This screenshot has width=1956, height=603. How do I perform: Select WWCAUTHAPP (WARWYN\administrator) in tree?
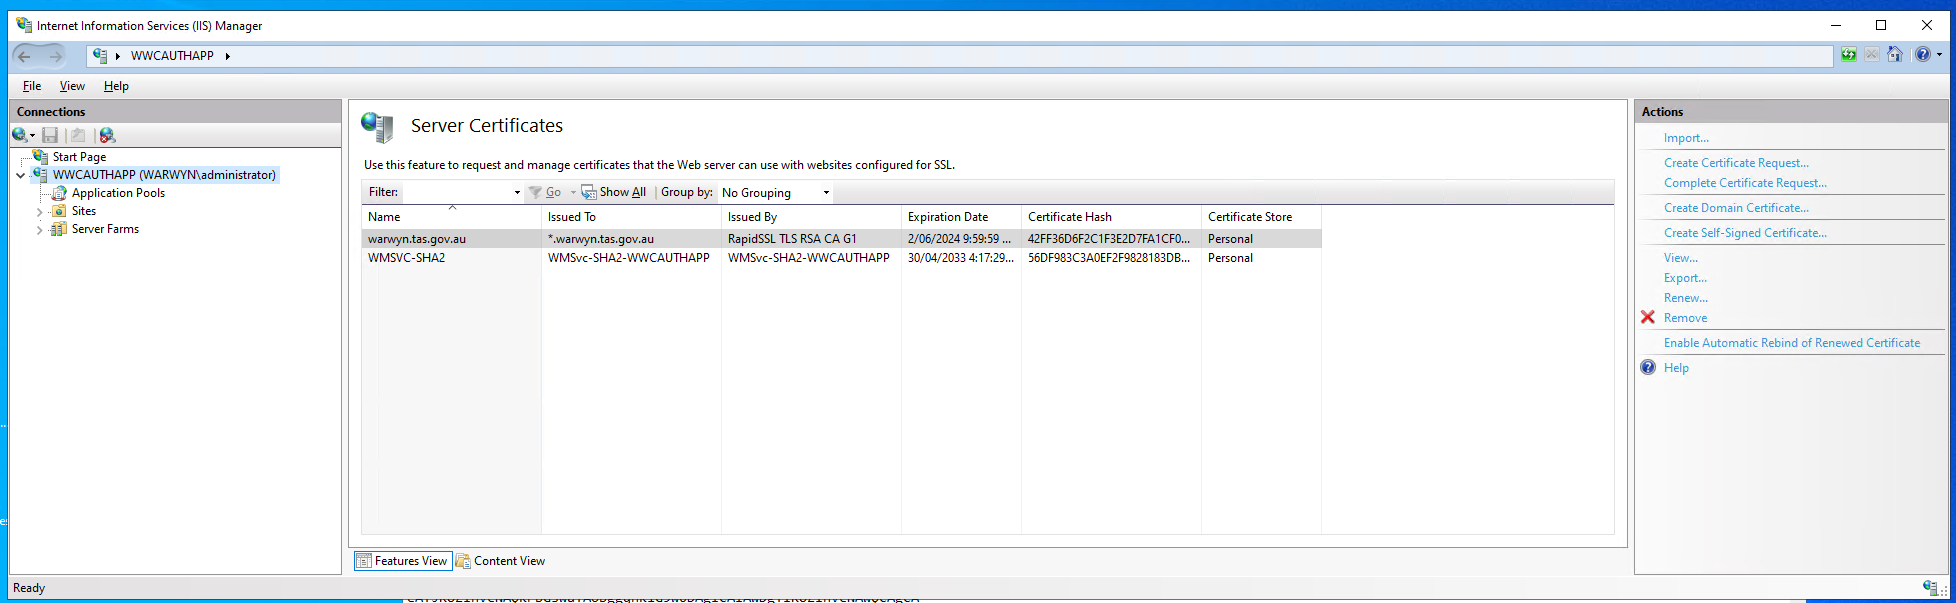tap(164, 175)
